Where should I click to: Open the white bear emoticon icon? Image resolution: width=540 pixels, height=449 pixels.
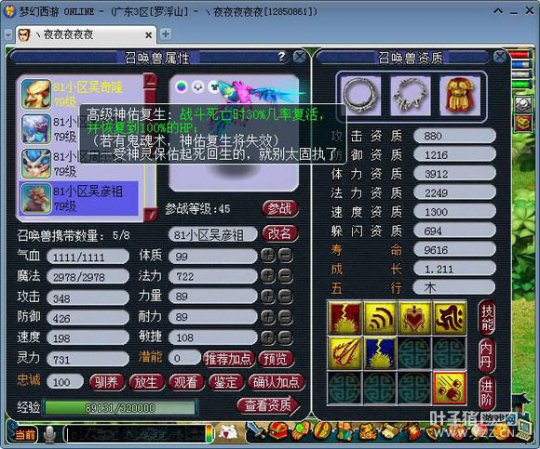228,432
